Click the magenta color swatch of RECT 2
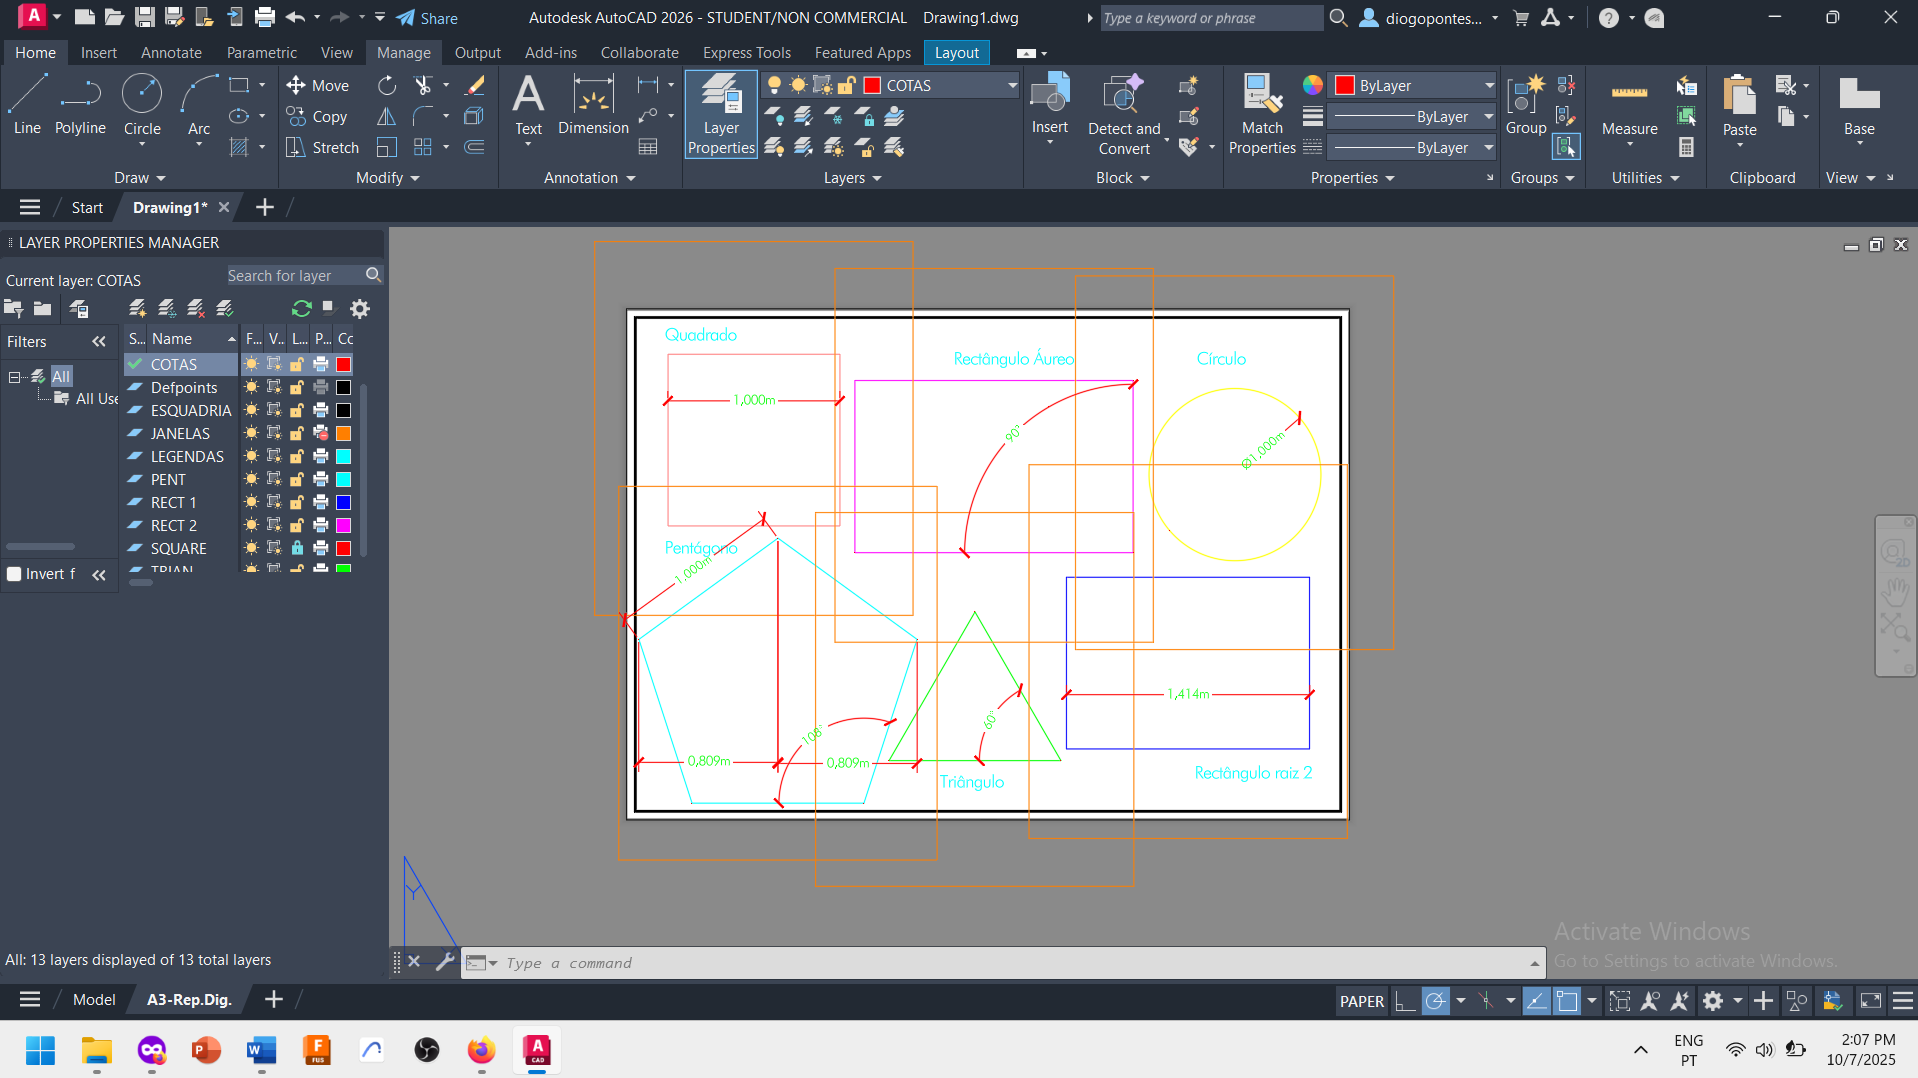 tap(343, 525)
